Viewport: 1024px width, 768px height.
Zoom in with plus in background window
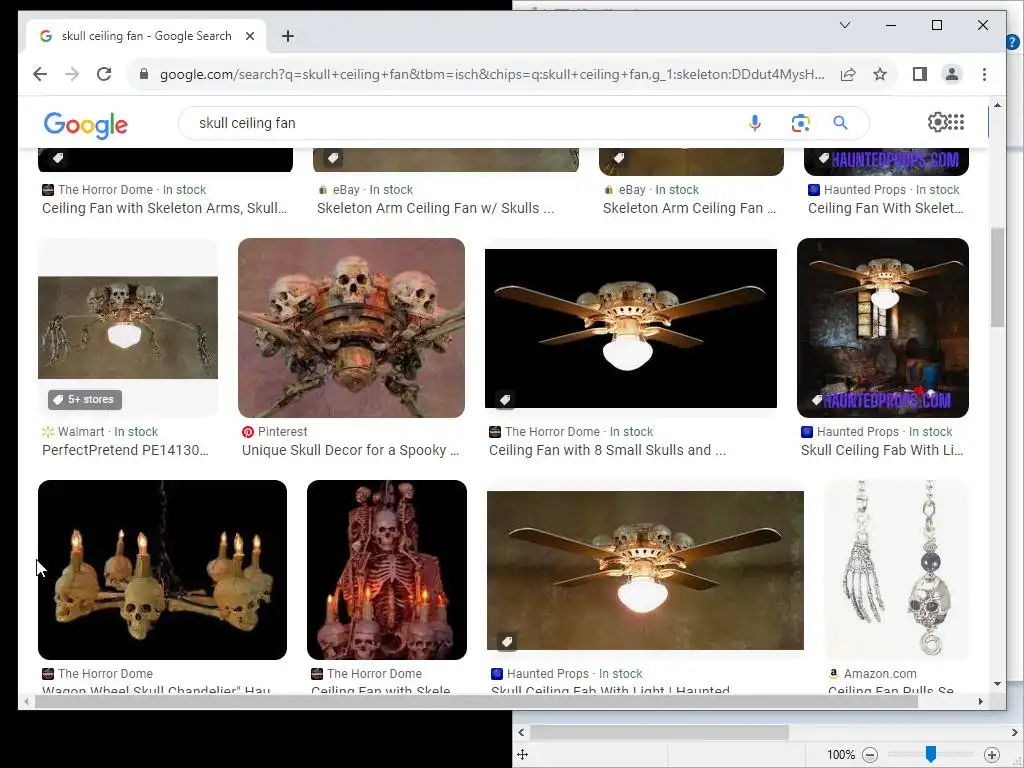991,755
